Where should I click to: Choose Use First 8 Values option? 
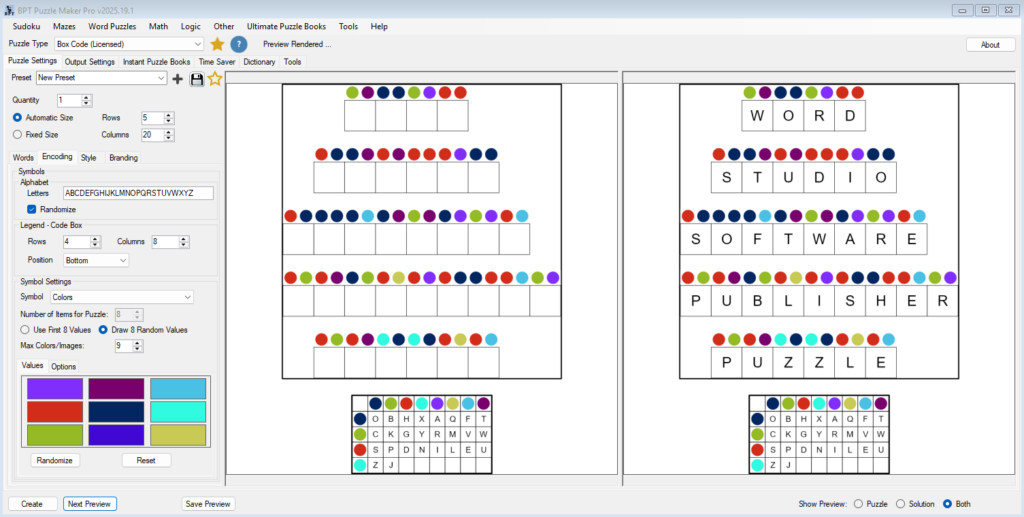(26, 329)
